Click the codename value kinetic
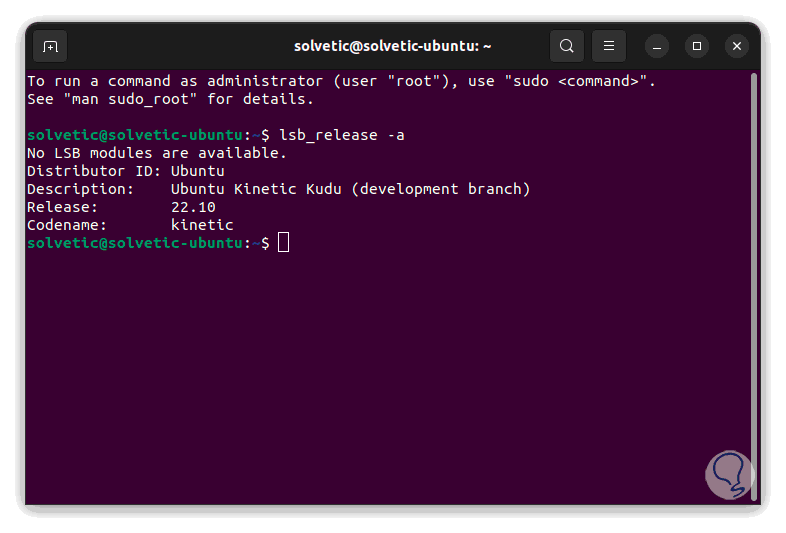This screenshot has height=533, width=786. (x=202, y=225)
